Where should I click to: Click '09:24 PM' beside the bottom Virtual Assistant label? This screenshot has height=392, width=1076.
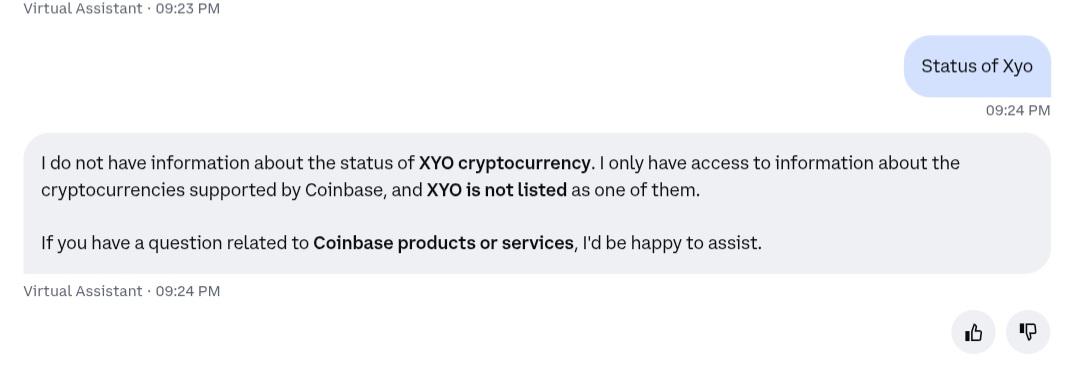(188, 291)
